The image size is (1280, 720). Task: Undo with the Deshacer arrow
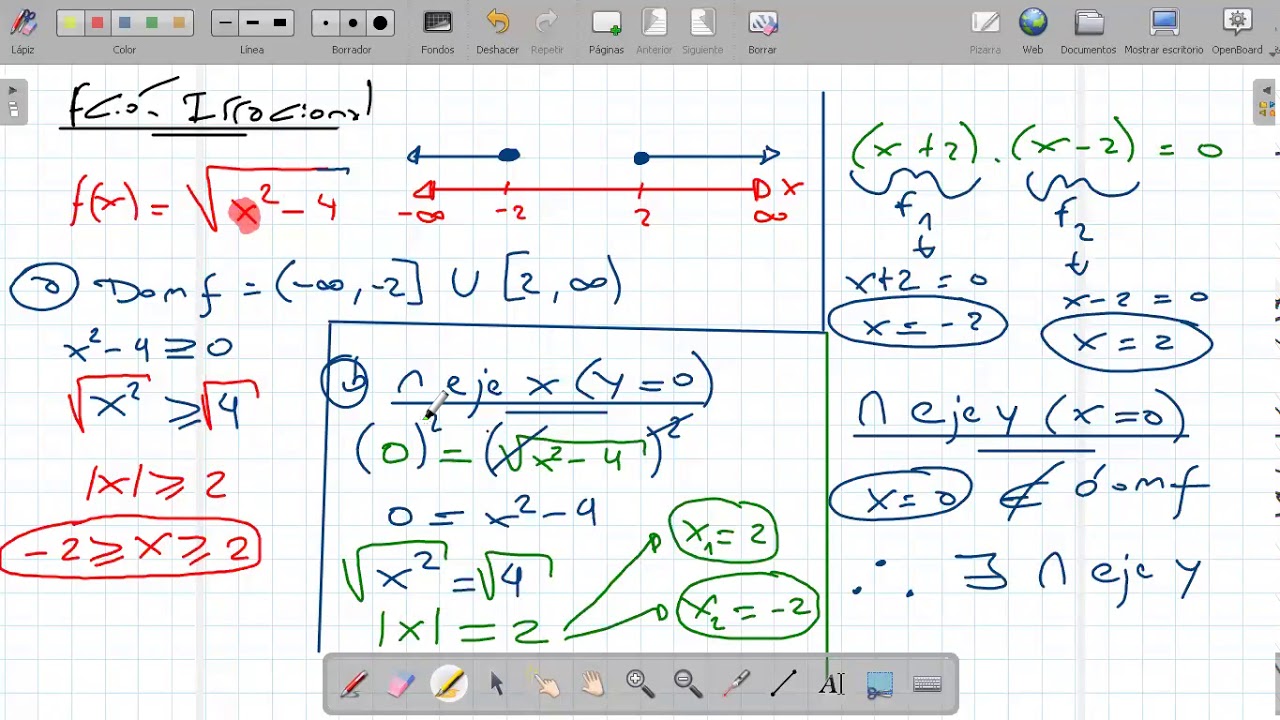(497, 22)
